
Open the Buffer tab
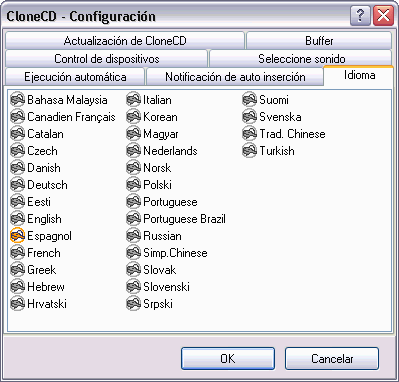click(319, 41)
